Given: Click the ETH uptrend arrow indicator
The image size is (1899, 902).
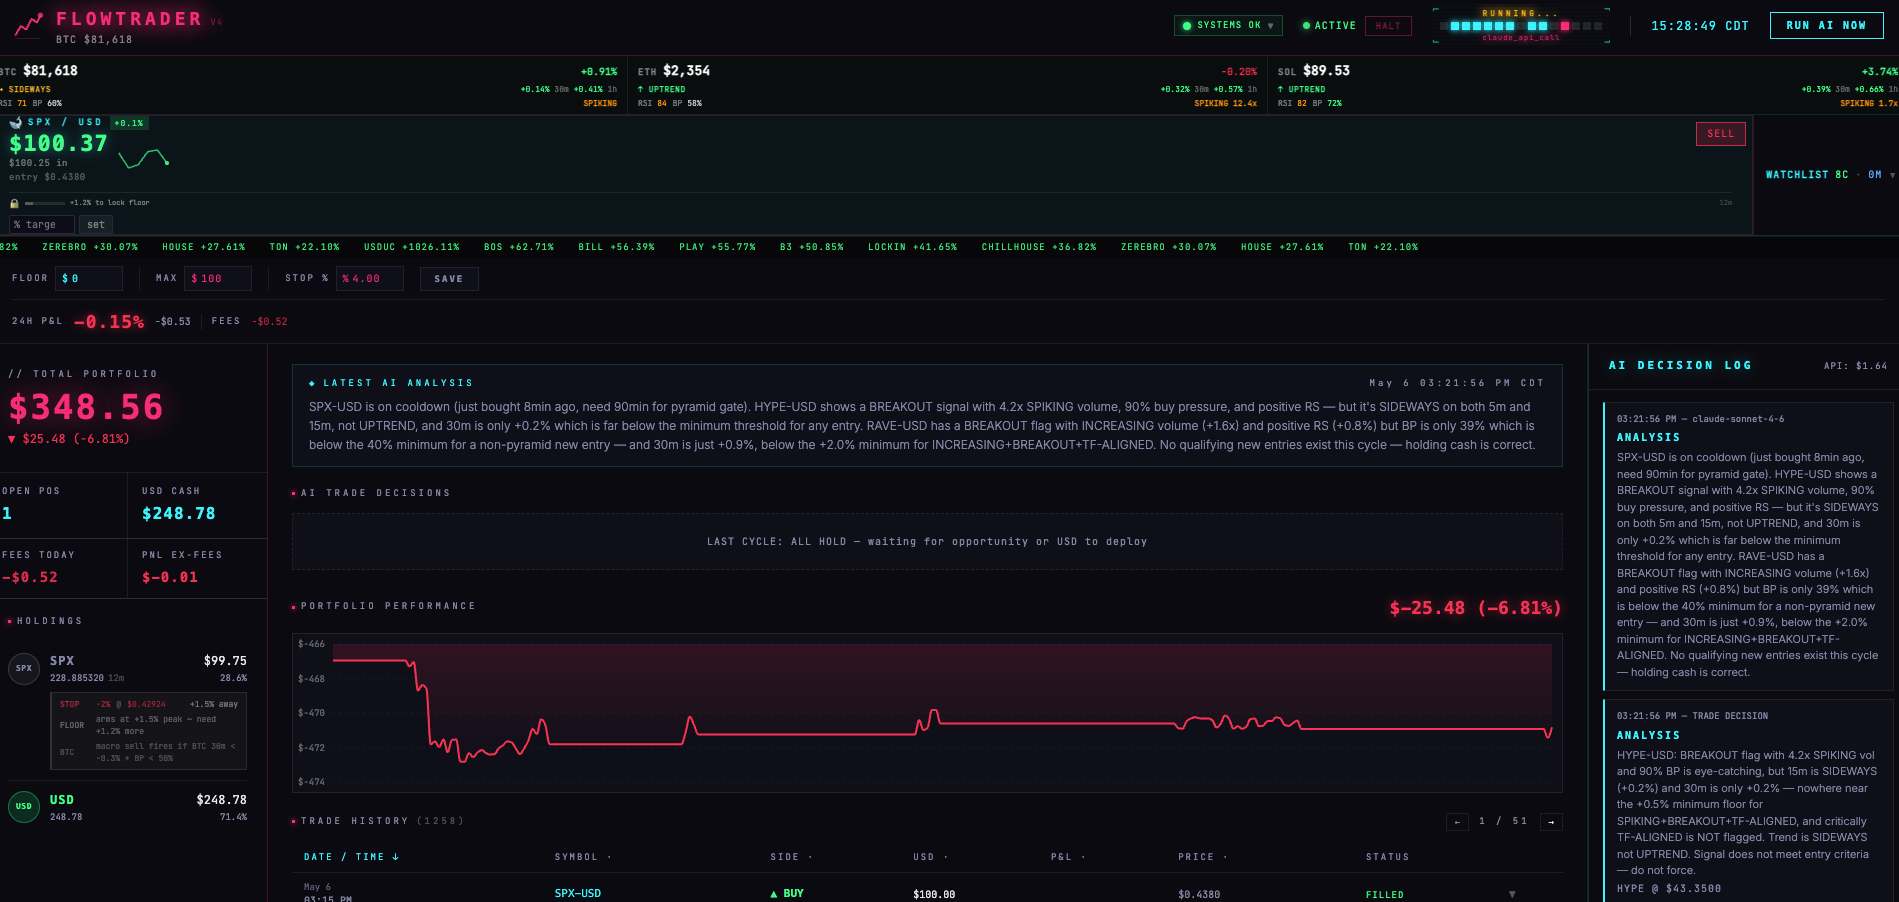Looking at the screenshot, I should pyautogui.click(x=641, y=89).
